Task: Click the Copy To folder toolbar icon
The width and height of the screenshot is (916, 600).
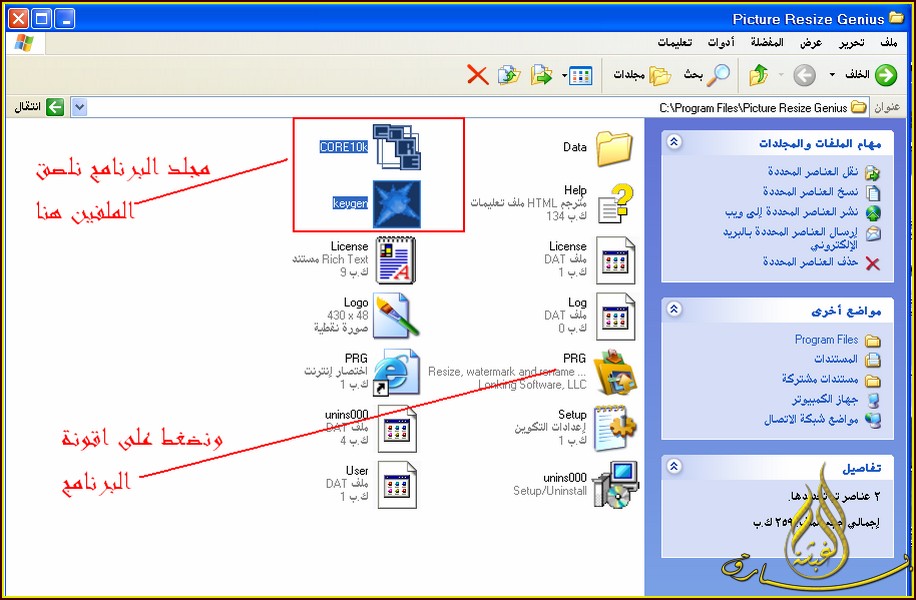Action: tap(509, 75)
